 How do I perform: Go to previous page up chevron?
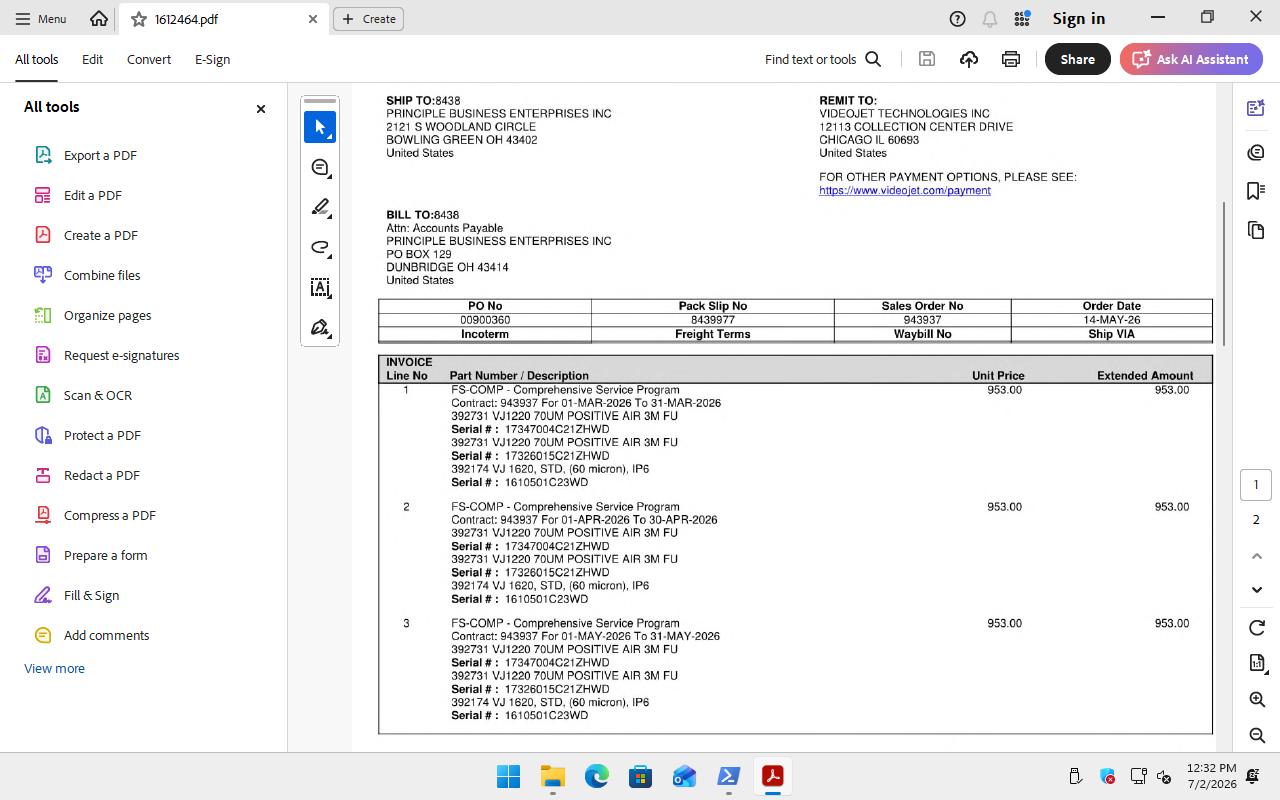click(1257, 556)
